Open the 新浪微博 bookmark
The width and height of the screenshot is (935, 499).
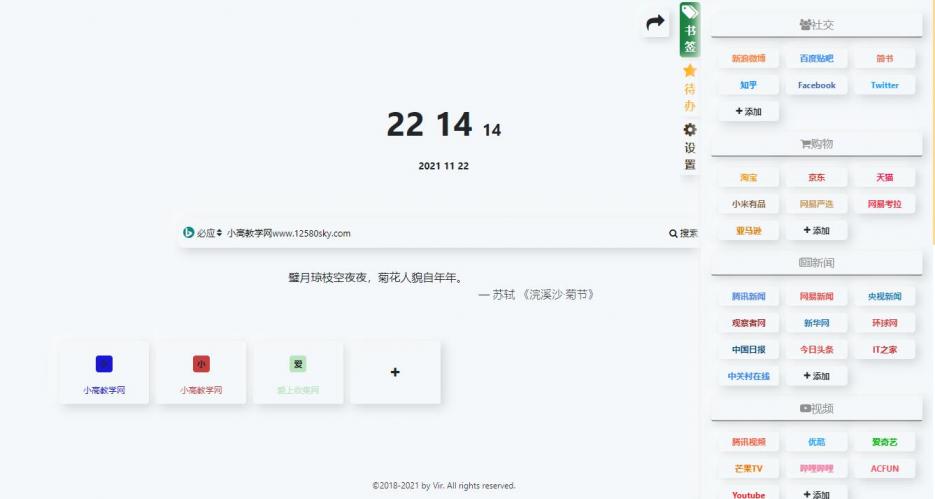[748, 58]
